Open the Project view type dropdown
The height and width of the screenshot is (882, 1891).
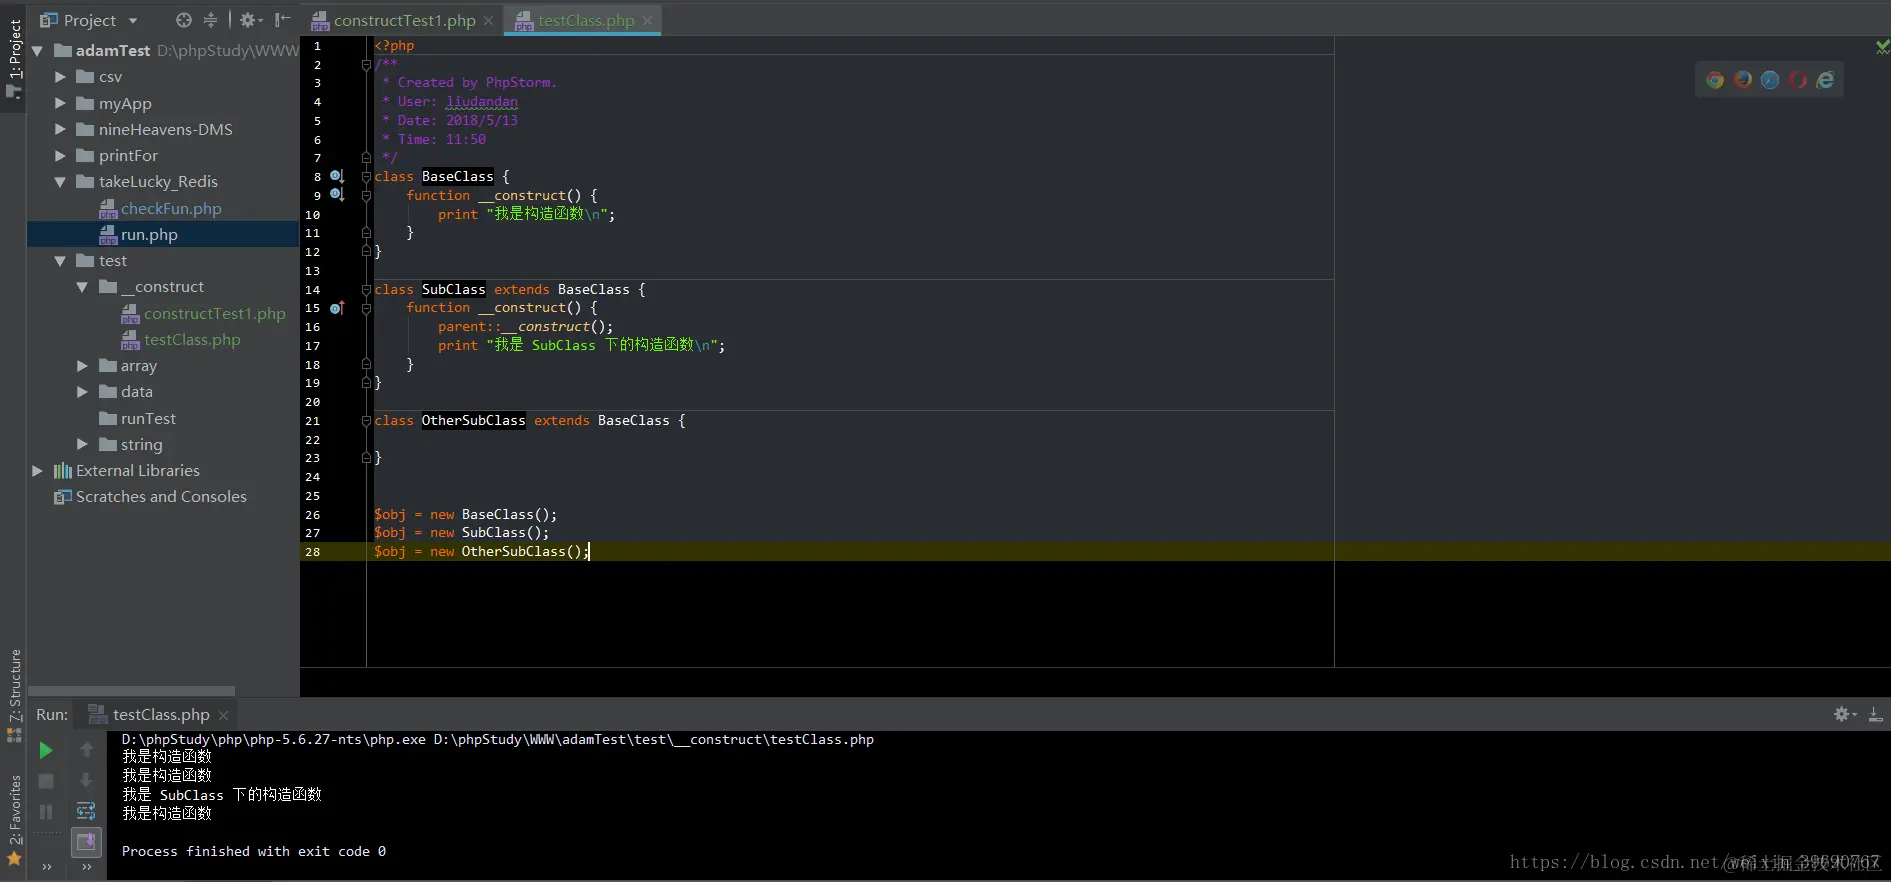[x=133, y=20]
